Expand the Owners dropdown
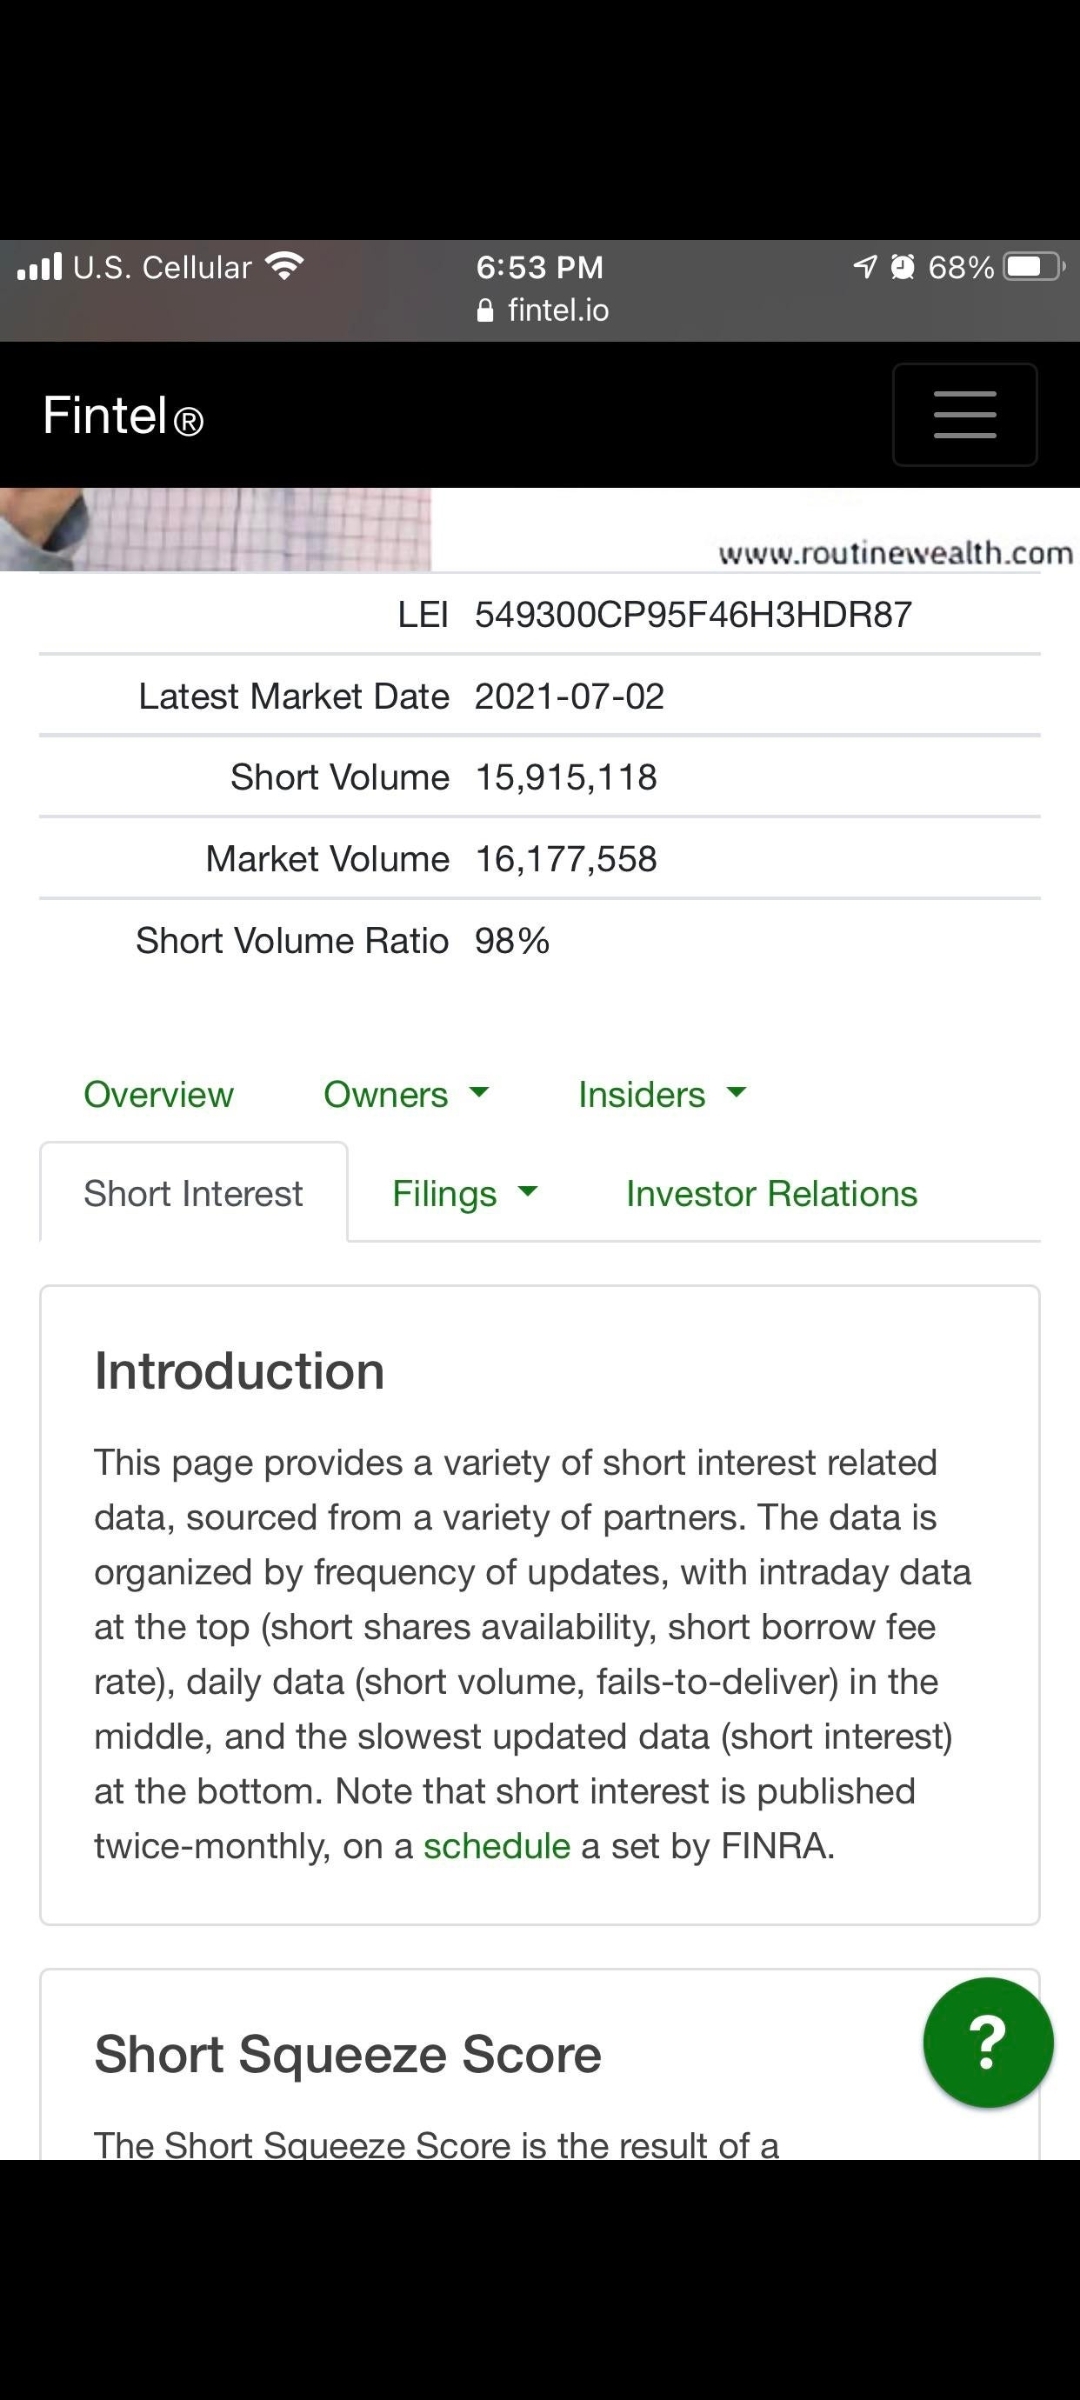 pyautogui.click(x=406, y=1094)
